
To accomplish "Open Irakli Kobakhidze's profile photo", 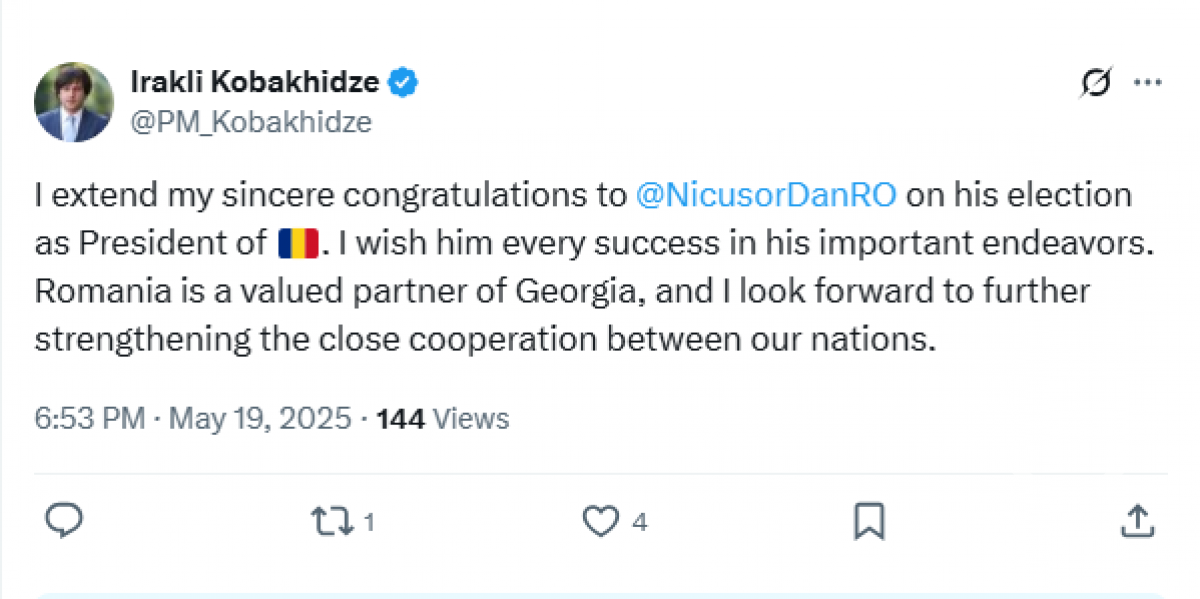I will point(73,103).
